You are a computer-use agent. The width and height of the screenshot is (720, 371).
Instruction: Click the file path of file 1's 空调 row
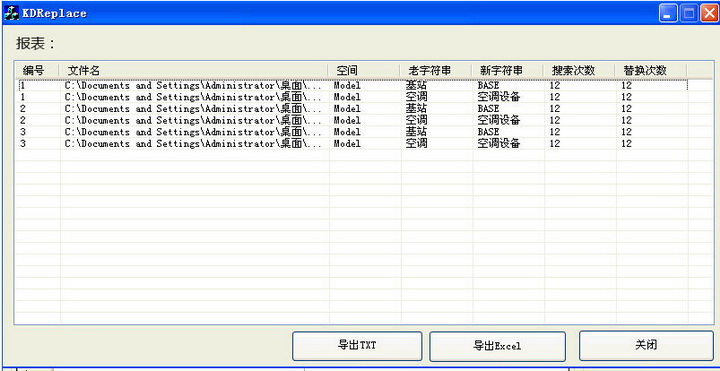(193, 97)
